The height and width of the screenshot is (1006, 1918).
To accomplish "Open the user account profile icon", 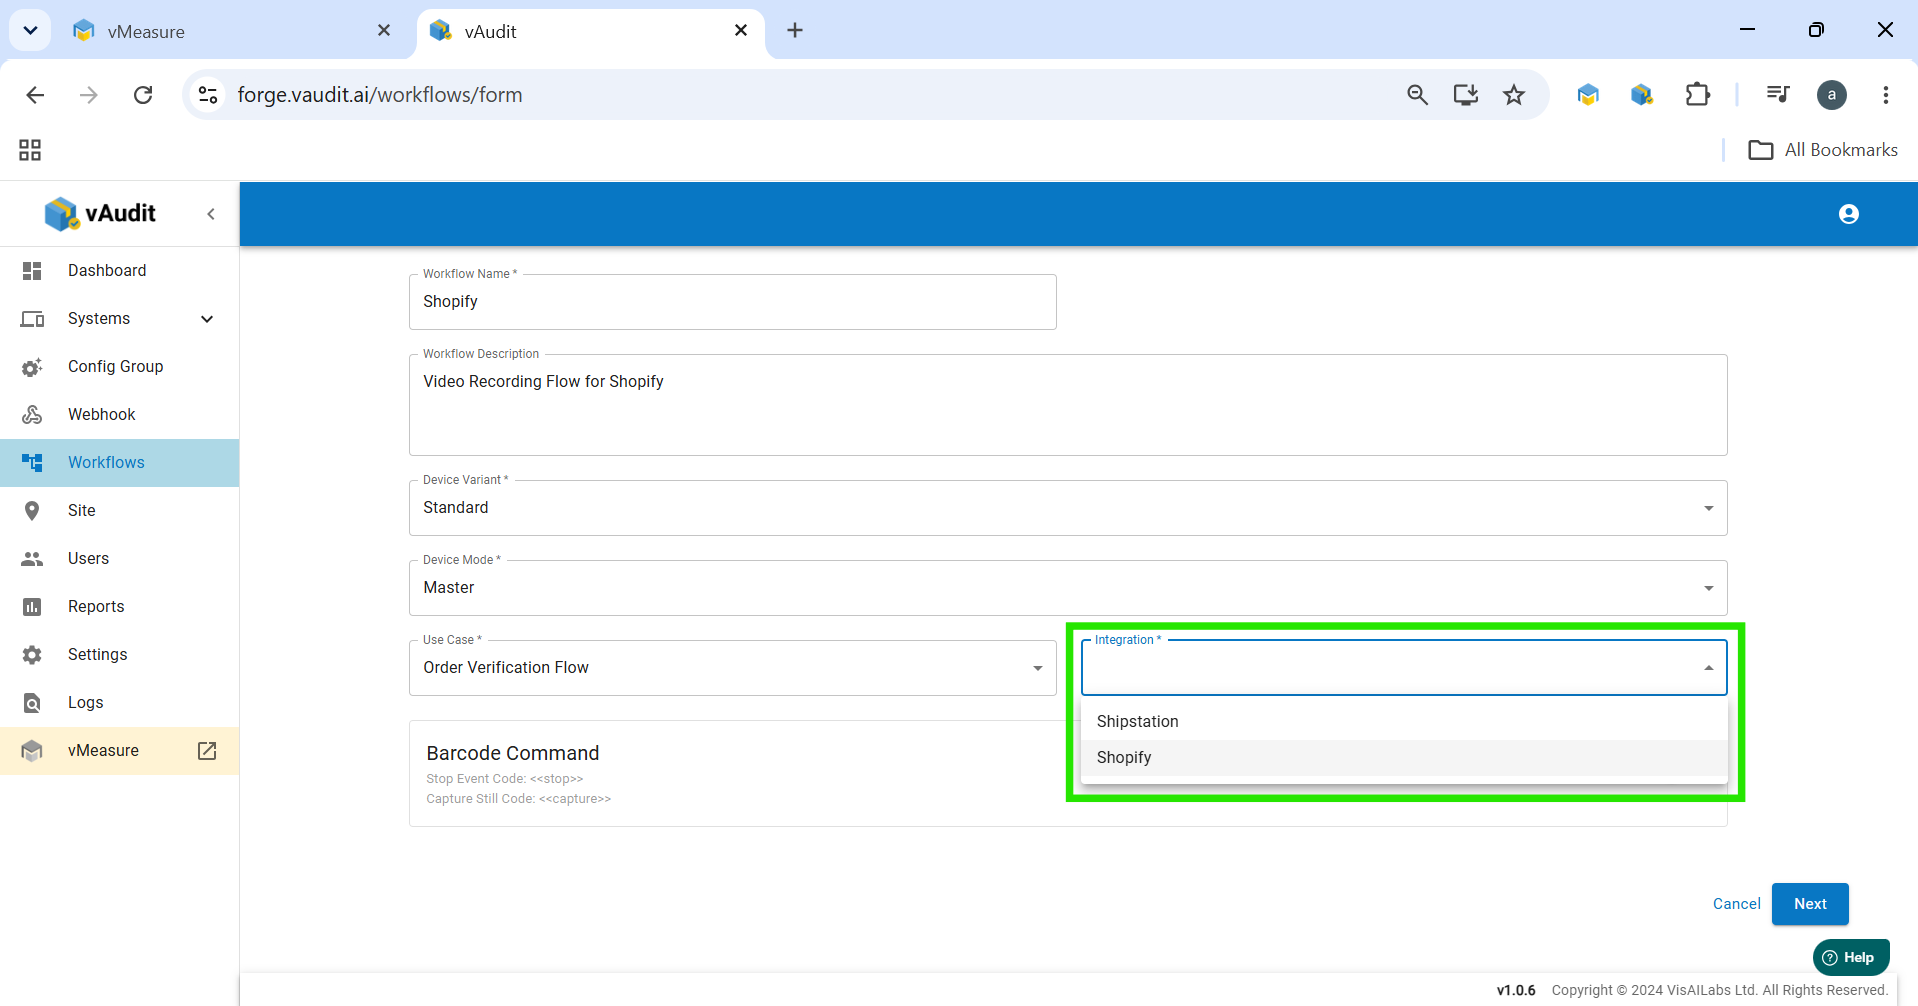I will pos(1849,214).
